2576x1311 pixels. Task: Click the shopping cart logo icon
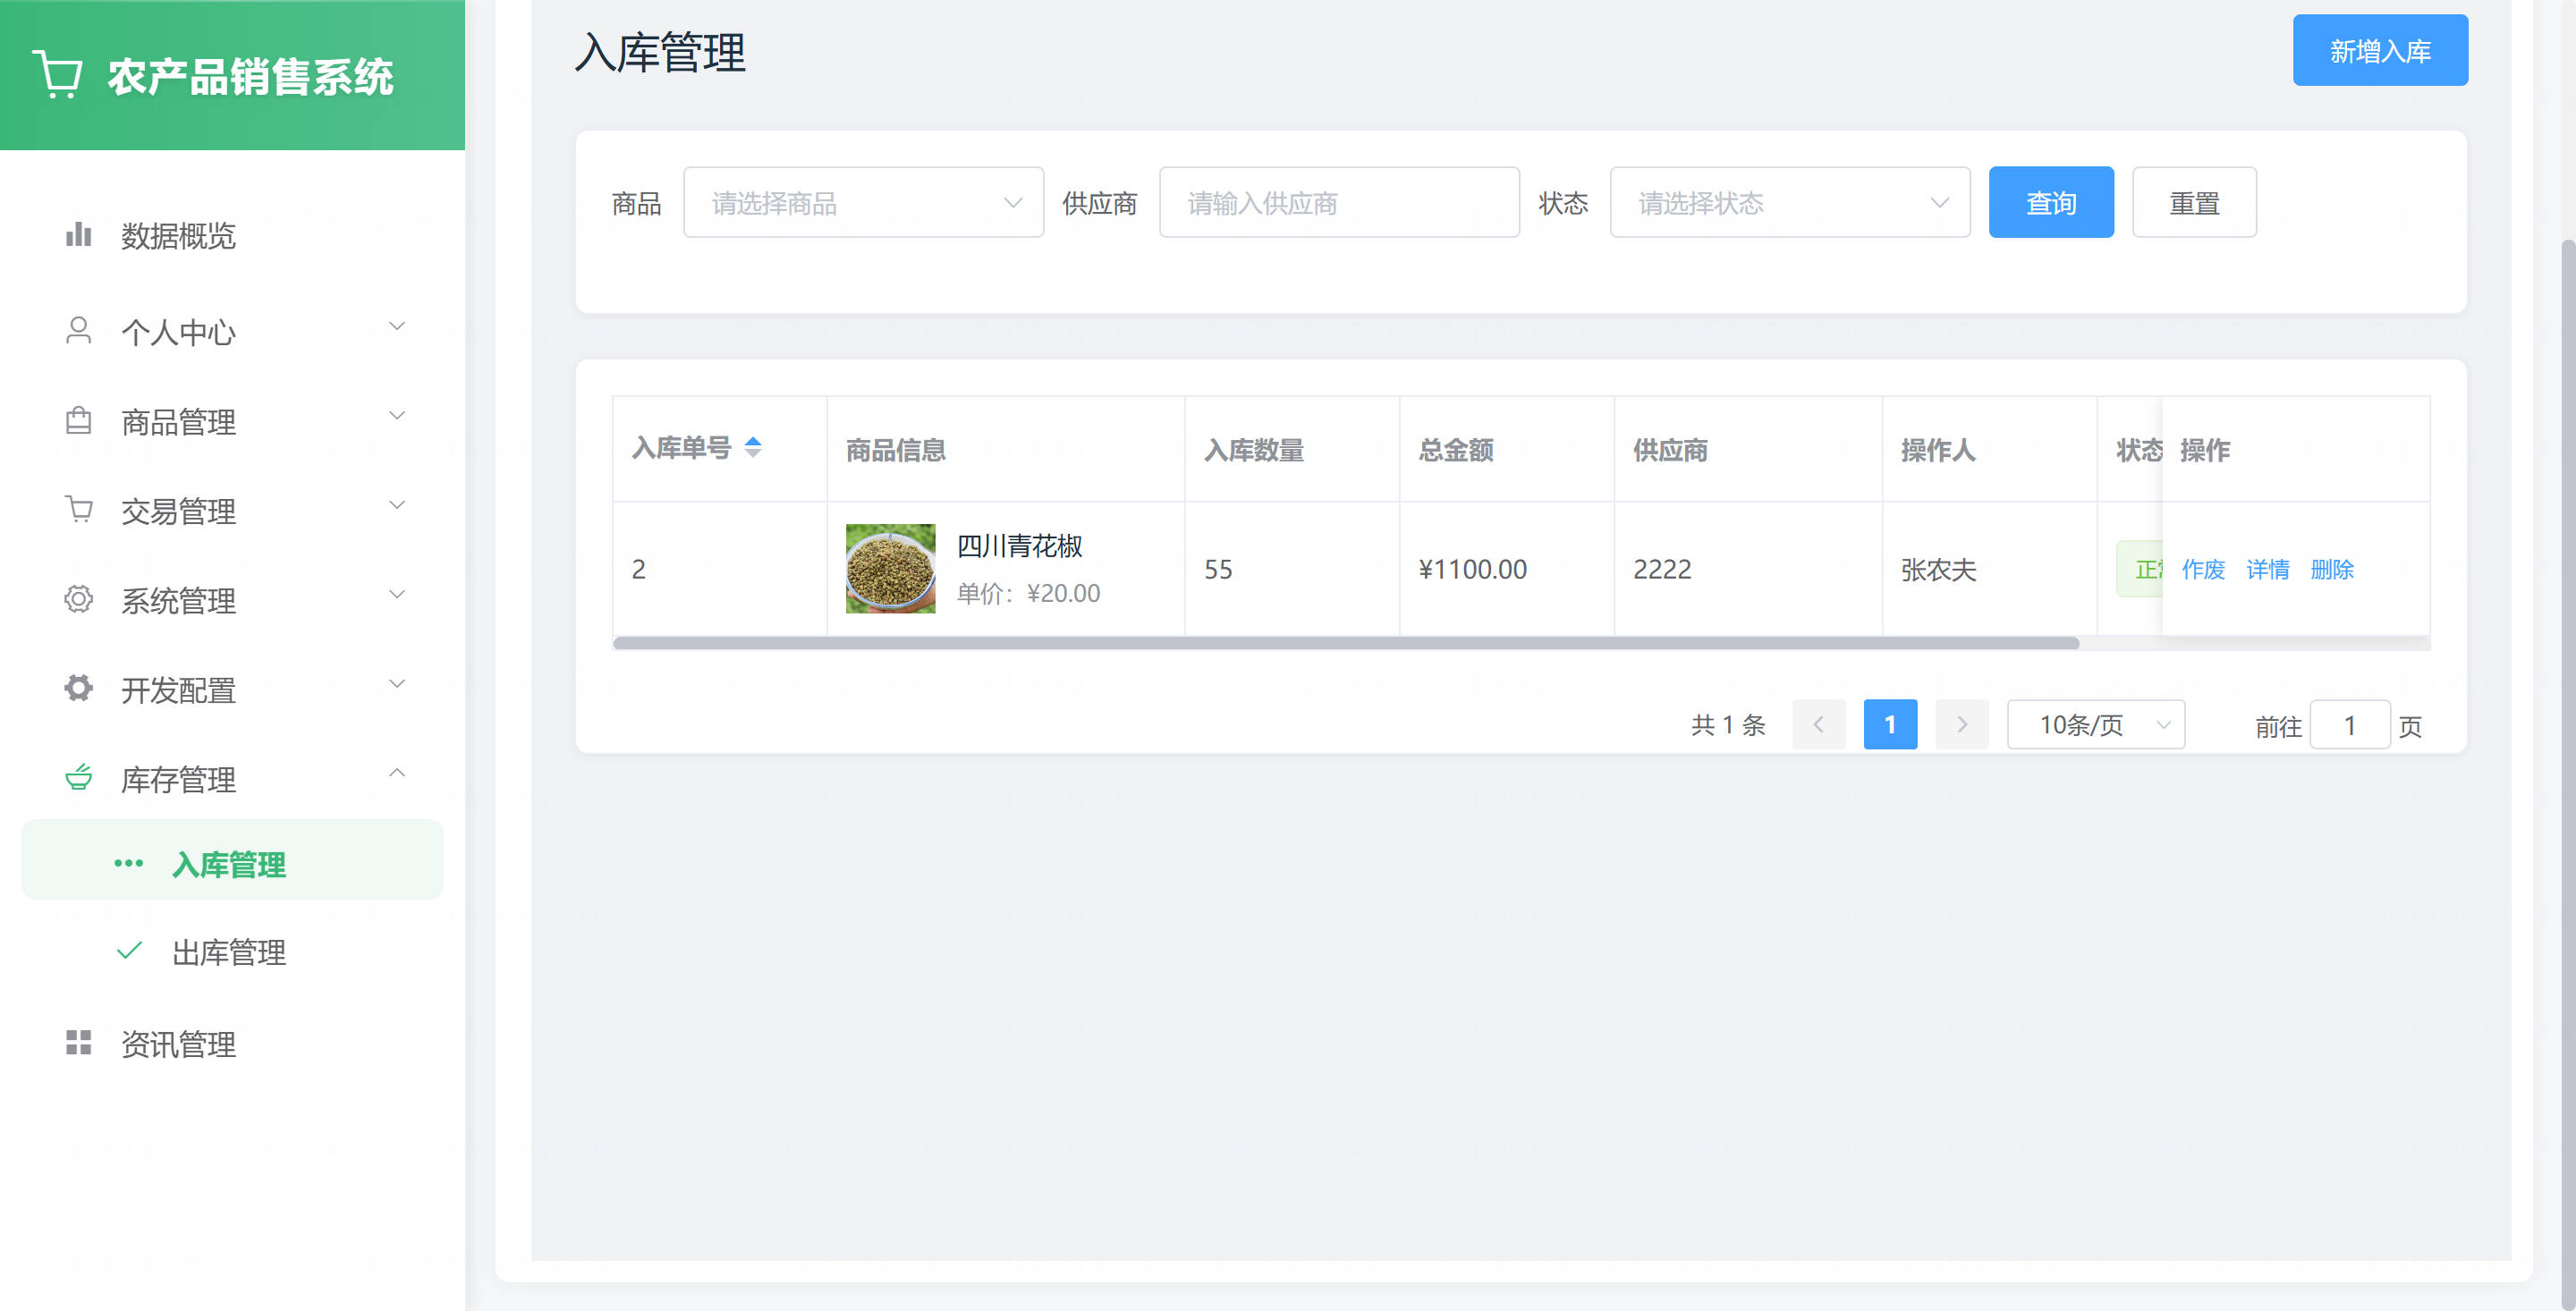(58, 75)
